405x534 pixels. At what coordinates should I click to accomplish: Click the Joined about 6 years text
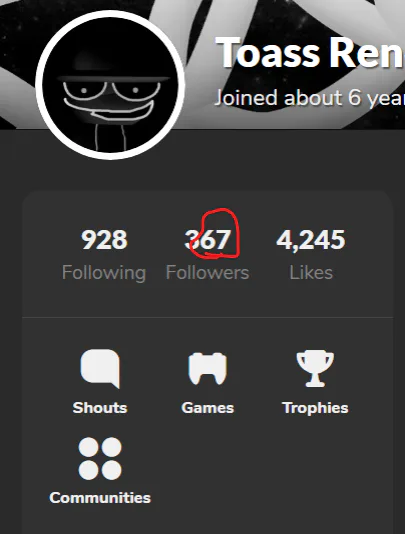click(x=310, y=98)
